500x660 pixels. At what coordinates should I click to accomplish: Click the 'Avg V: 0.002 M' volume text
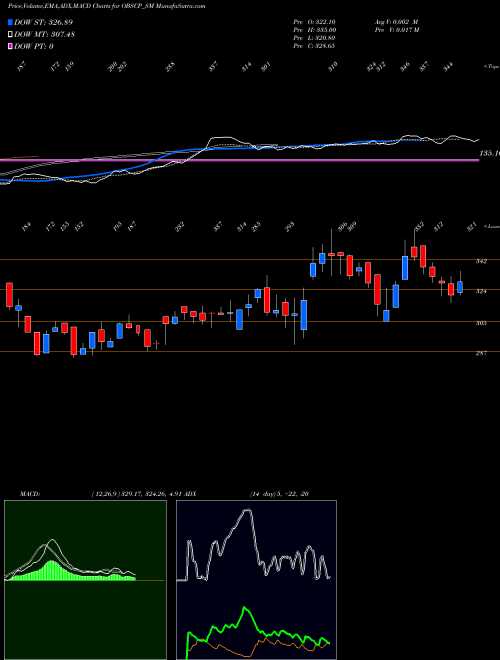tap(396, 22)
